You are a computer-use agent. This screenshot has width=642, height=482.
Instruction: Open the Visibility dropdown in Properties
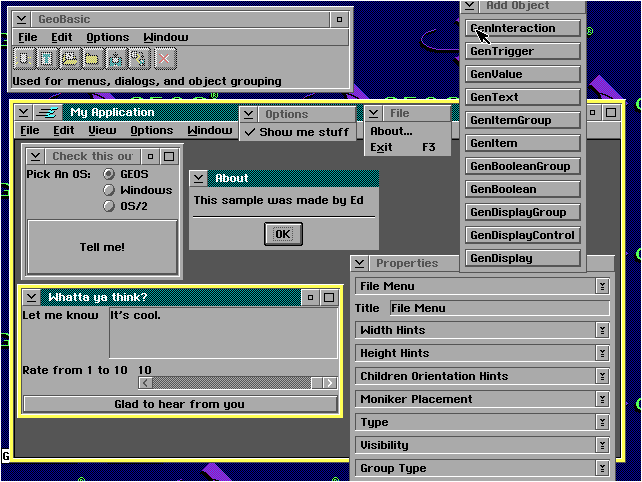602,445
